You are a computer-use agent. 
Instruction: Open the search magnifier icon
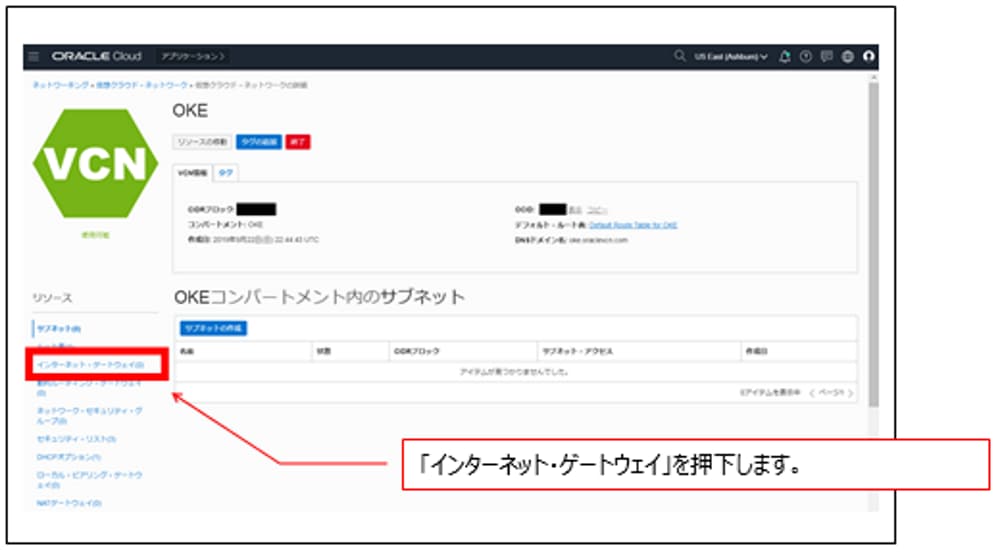(x=680, y=56)
